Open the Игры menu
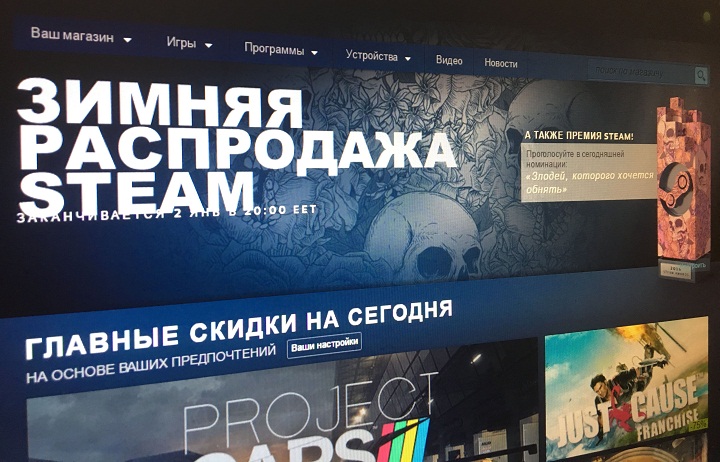 click(x=181, y=43)
